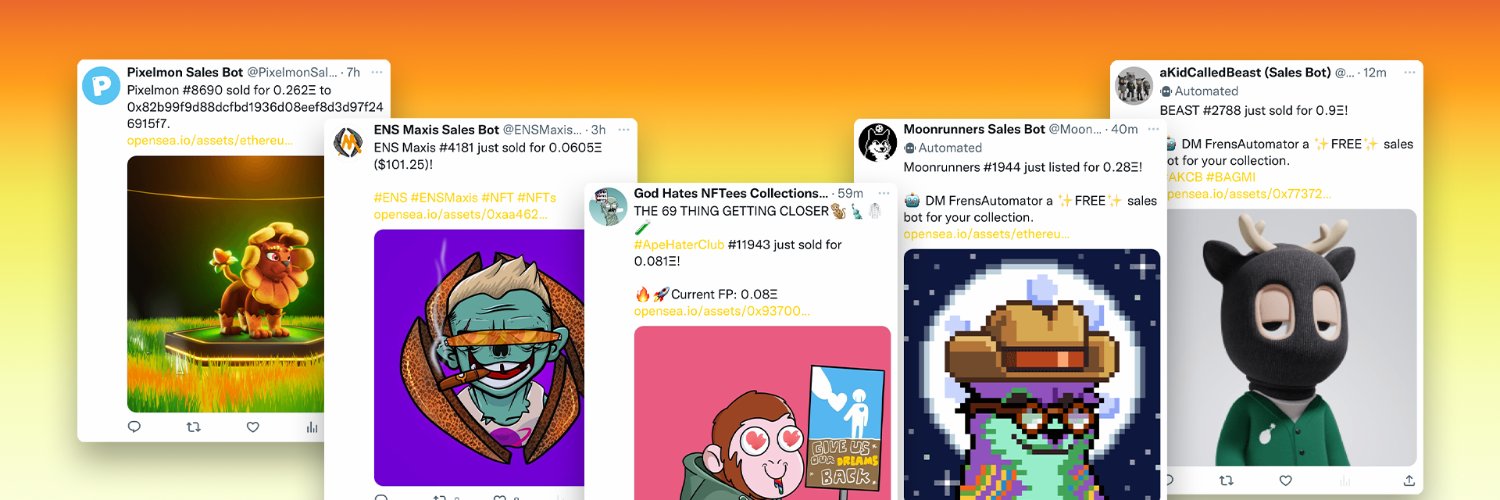Like the Pixelmon #8690 sale tweet
Screen dimensions: 1500x500
click(x=253, y=427)
